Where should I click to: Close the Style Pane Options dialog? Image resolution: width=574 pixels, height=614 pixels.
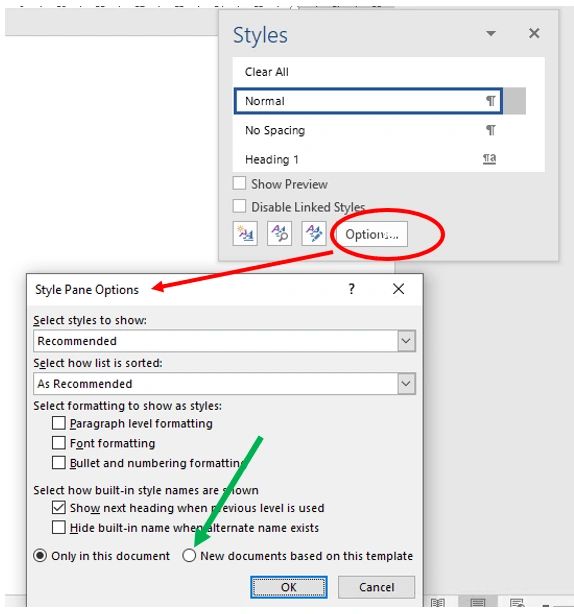pyautogui.click(x=399, y=289)
